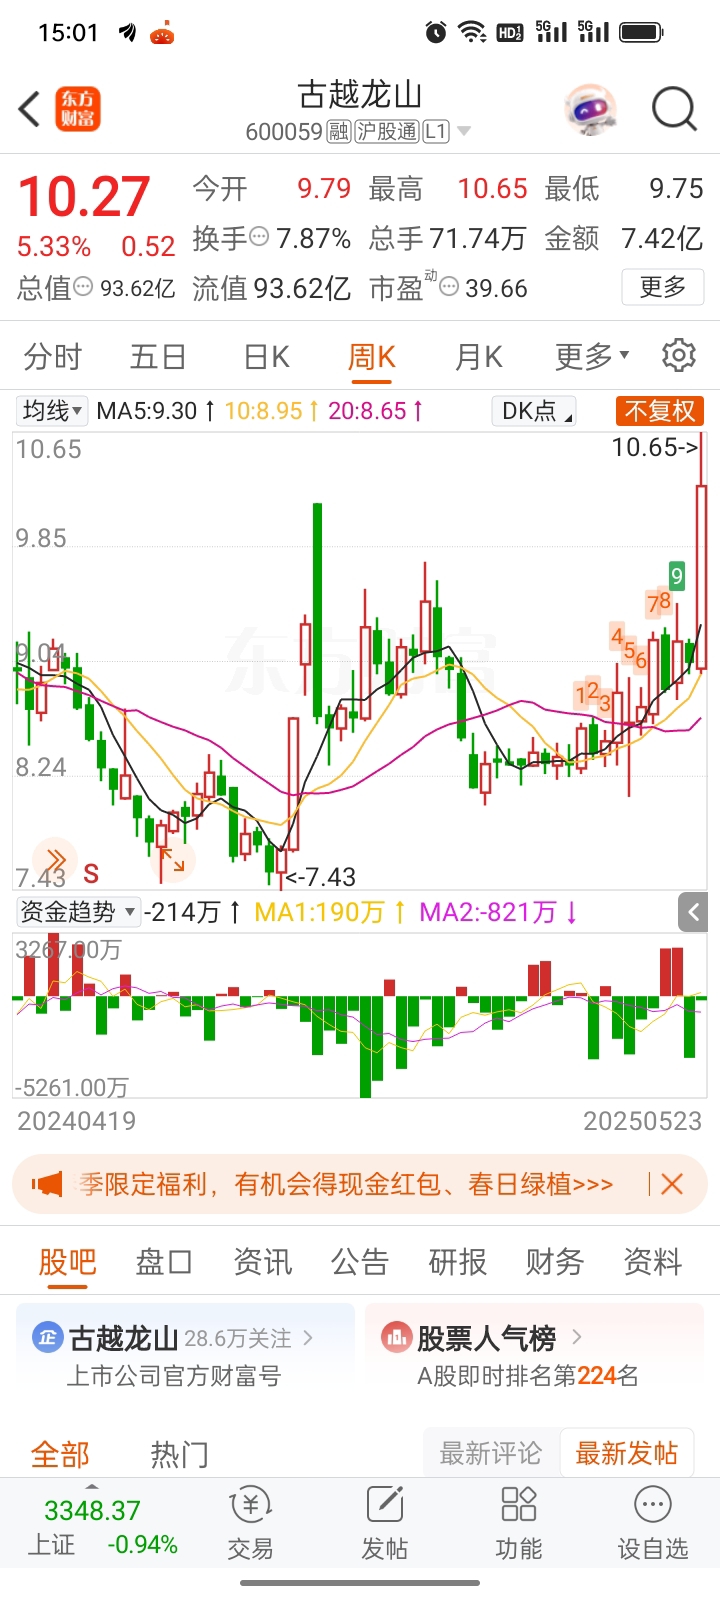Tap the green 9 signal marker
This screenshot has height=1600, width=720.
coord(677,576)
